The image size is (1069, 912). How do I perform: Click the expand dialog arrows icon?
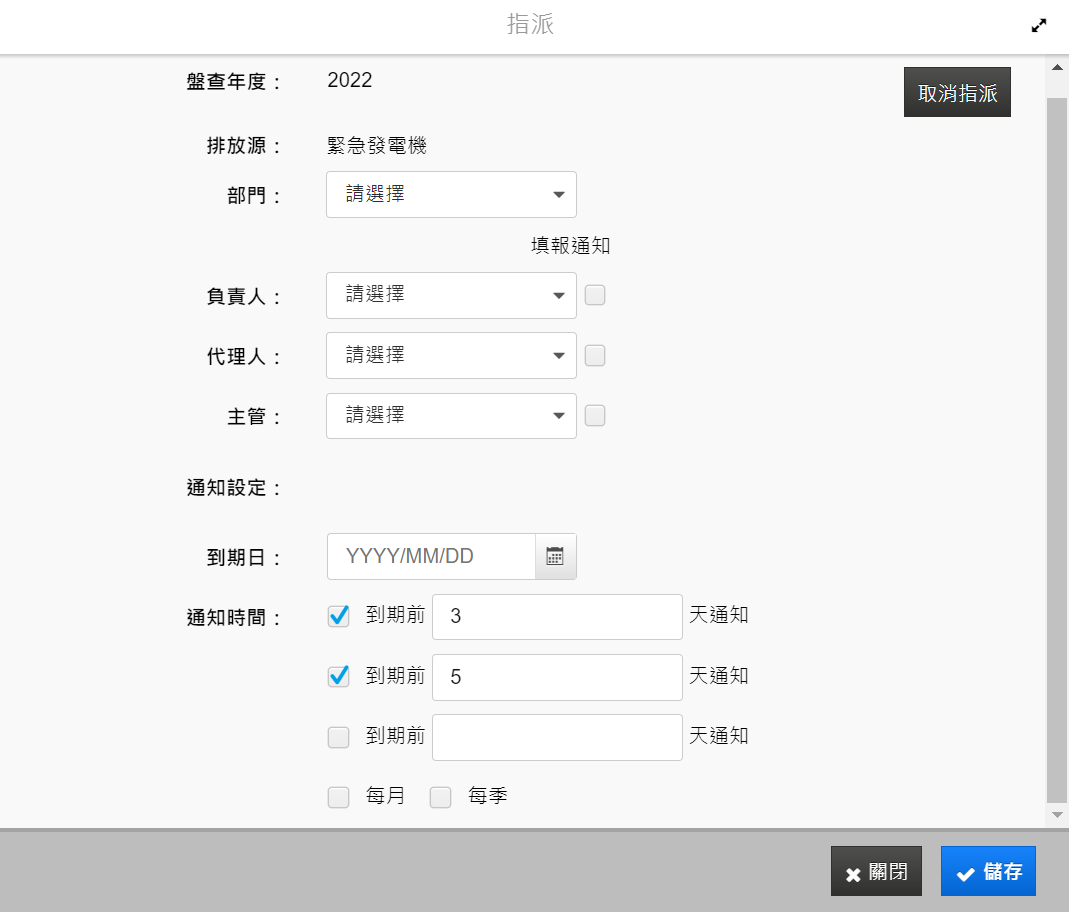[x=1039, y=26]
